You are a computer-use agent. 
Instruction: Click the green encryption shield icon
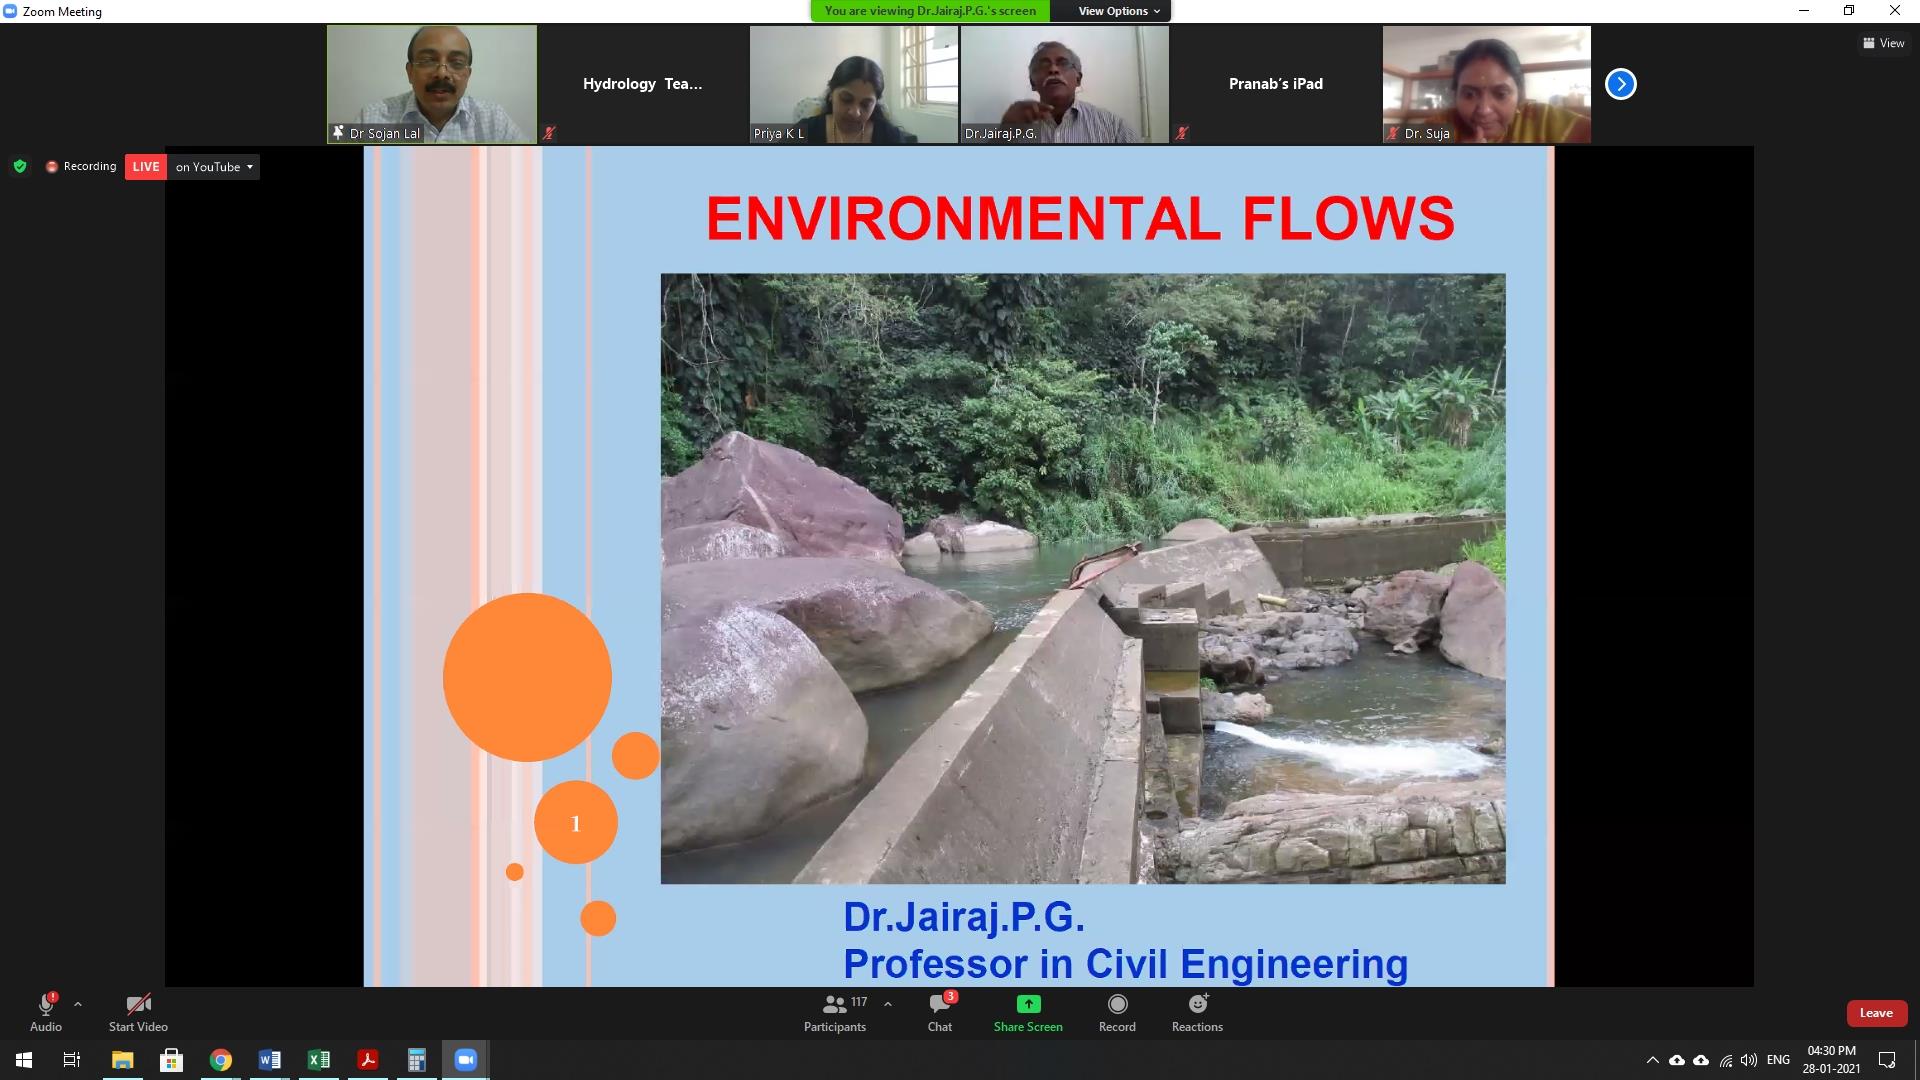tap(20, 166)
